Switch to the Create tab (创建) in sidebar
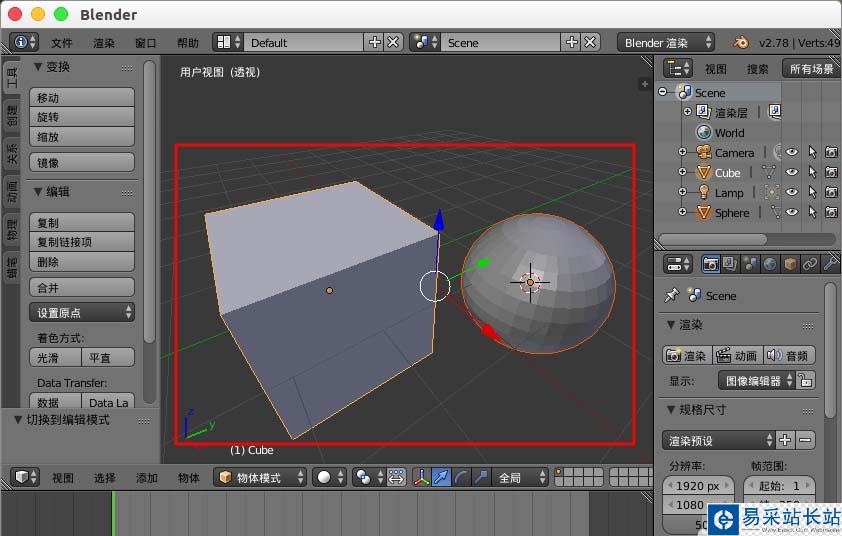 pos(12,113)
